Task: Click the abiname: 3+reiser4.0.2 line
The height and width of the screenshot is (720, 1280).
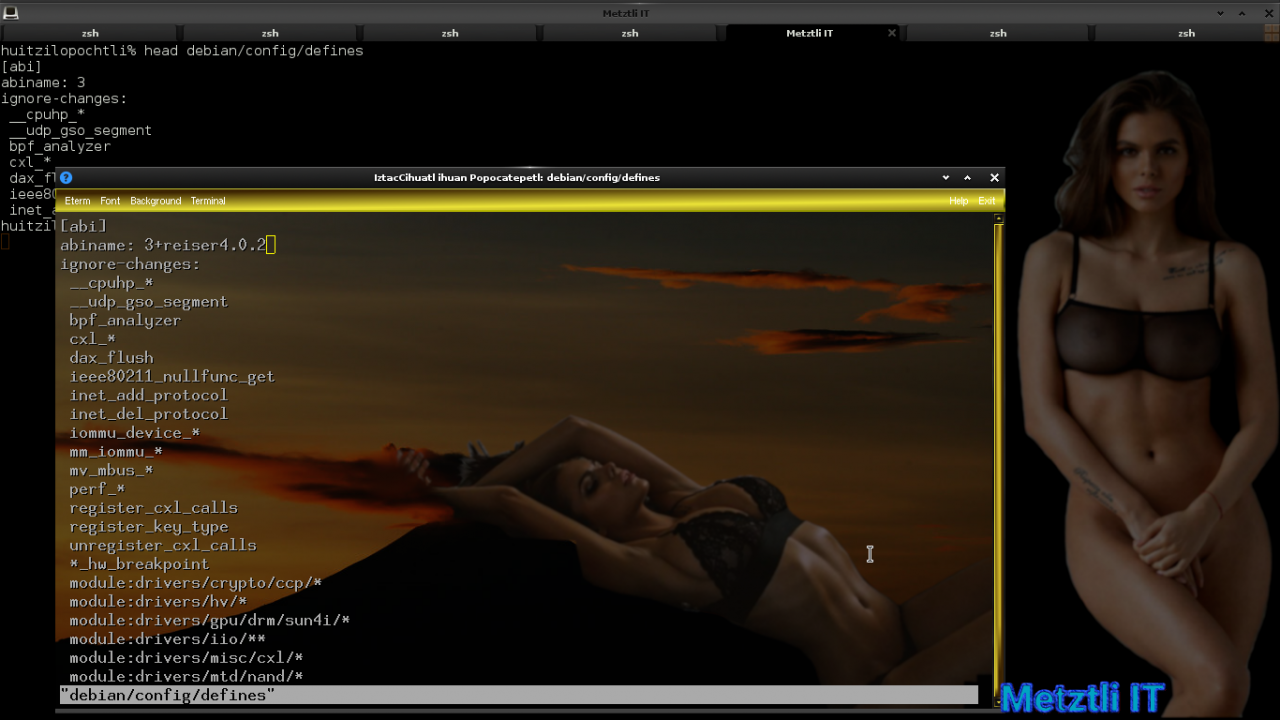Action: [163, 245]
